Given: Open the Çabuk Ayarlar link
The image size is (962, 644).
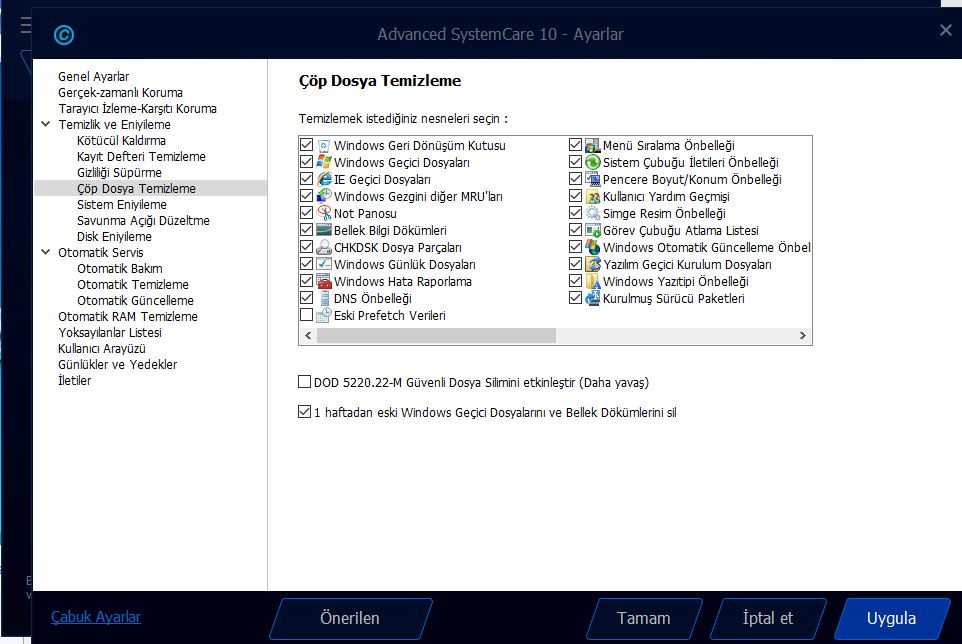Looking at the screenshot, I should 96,617.
